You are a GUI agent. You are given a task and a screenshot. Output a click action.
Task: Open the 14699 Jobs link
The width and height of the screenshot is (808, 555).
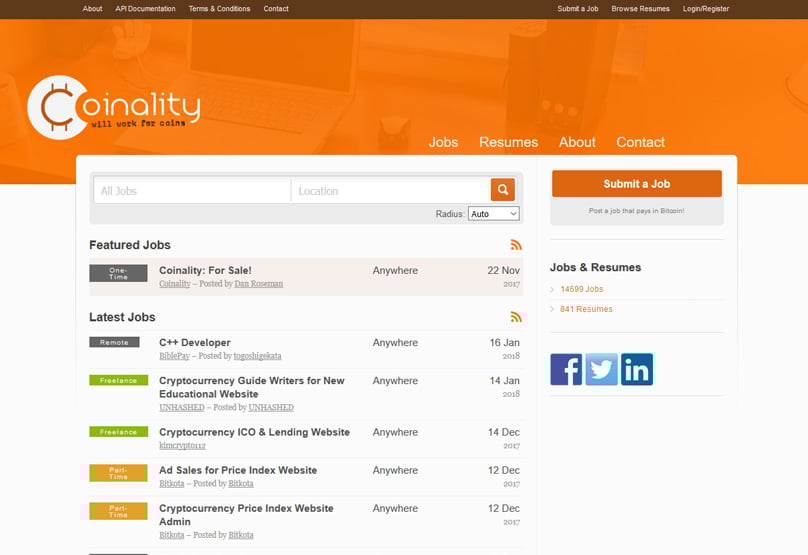point(582,289)
